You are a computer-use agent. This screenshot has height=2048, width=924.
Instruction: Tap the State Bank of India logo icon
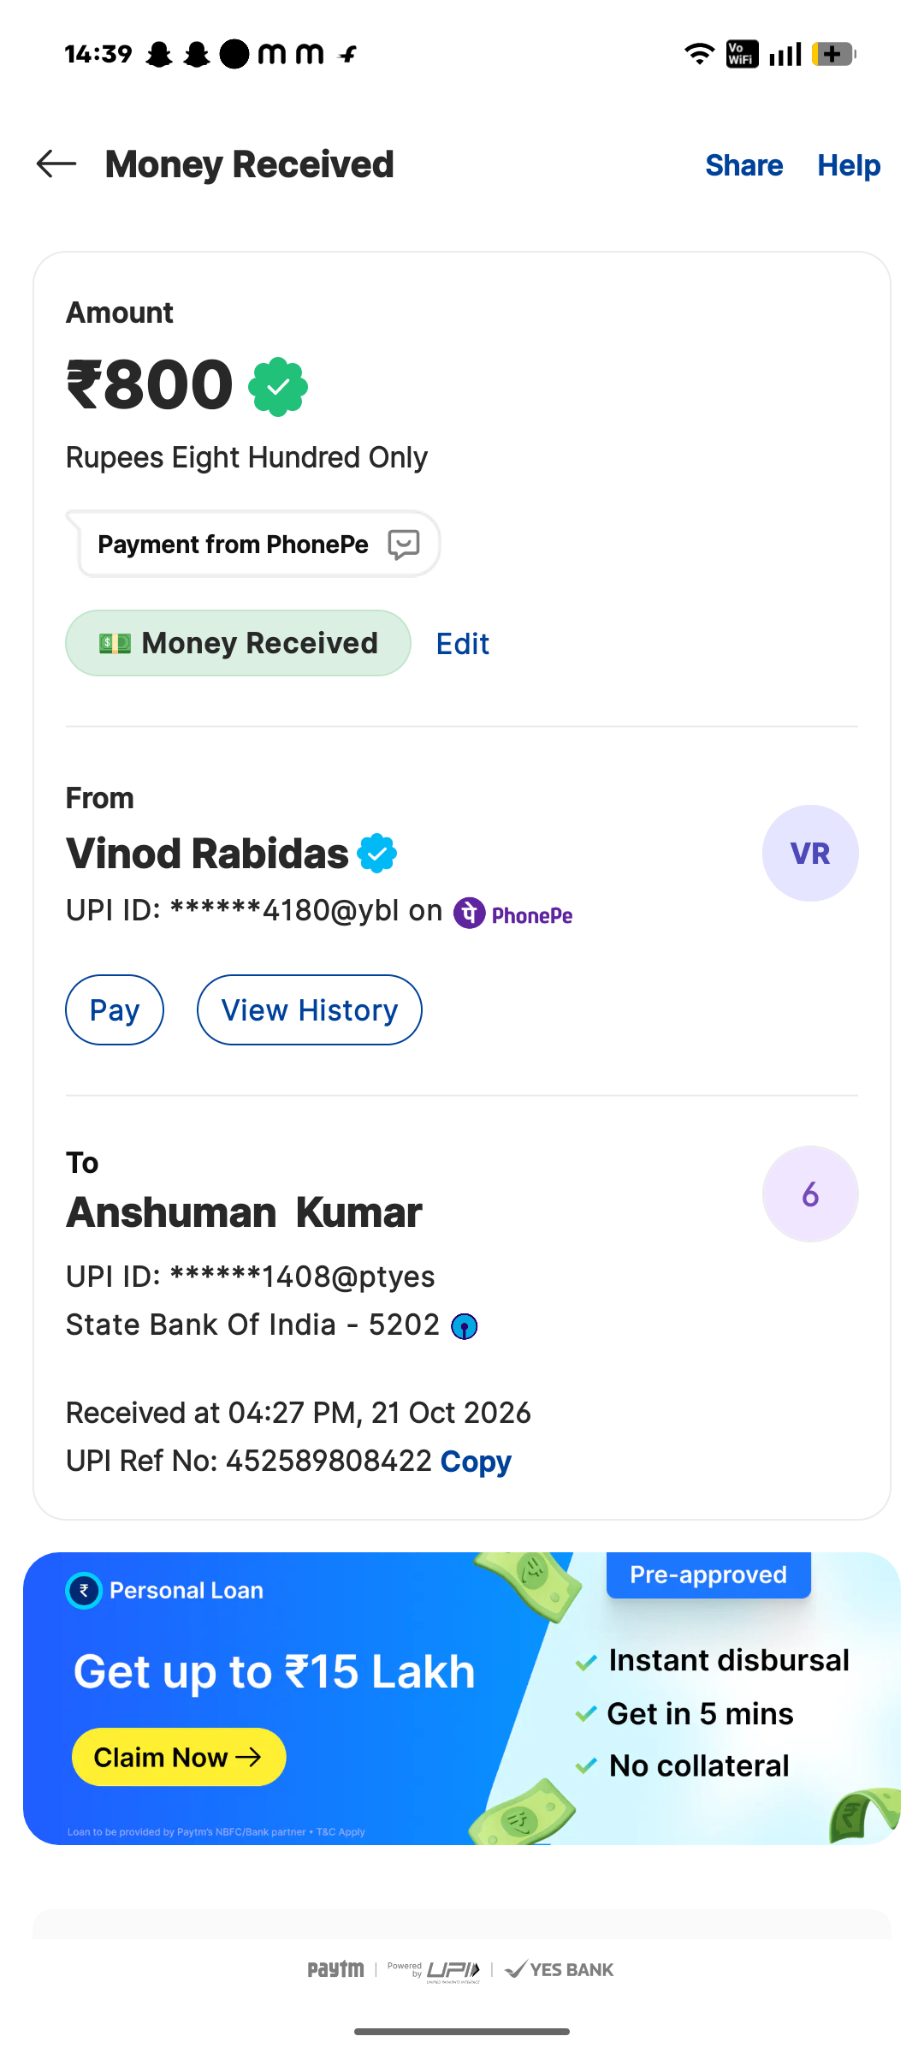(x=464, y=1326)
